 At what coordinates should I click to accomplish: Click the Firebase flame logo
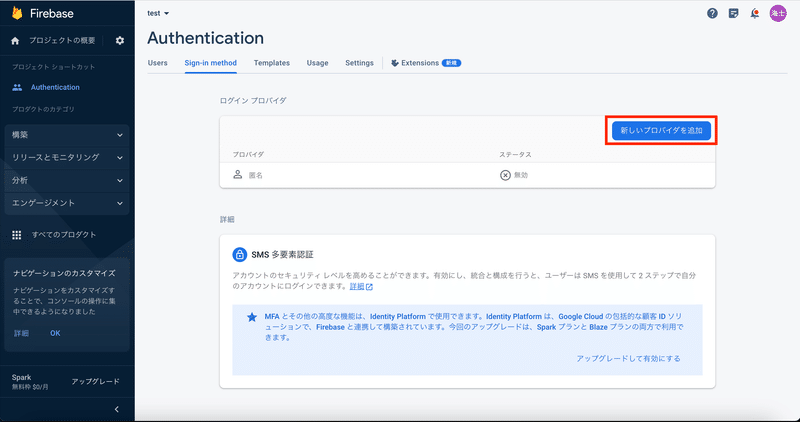click(17, 13)
